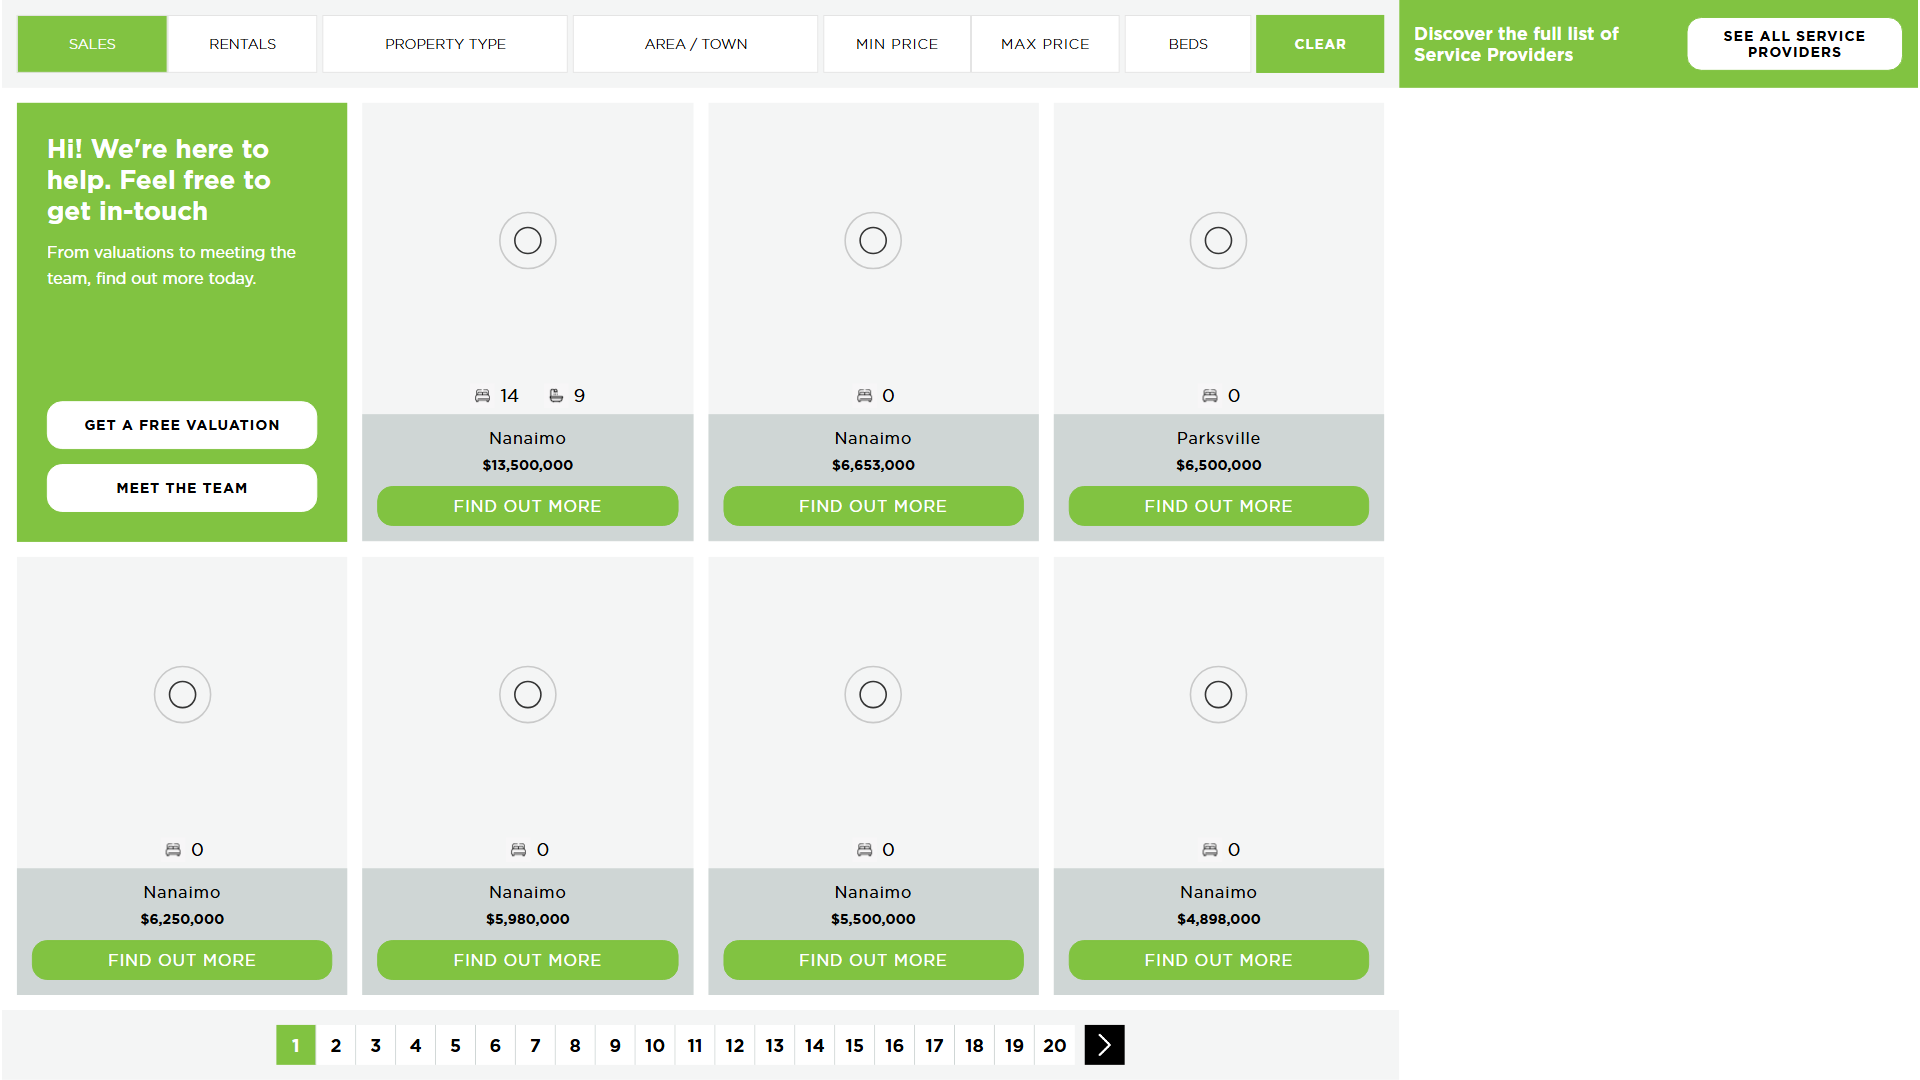Click bed icon on $13,500,000 Nanaimo listing
The width and height of the screenshot is (1920, 1080).
pos(482,396)
